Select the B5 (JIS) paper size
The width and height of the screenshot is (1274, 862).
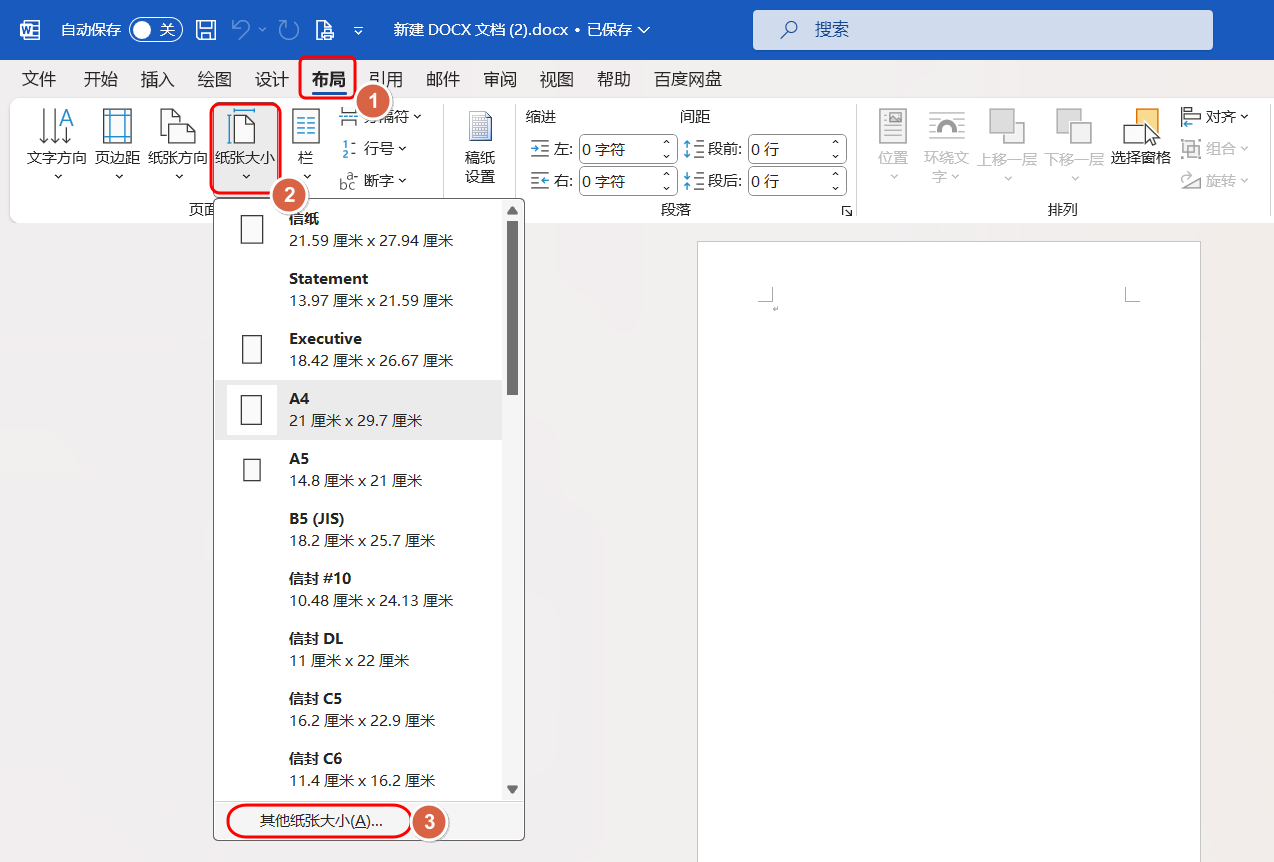point(358,530)
